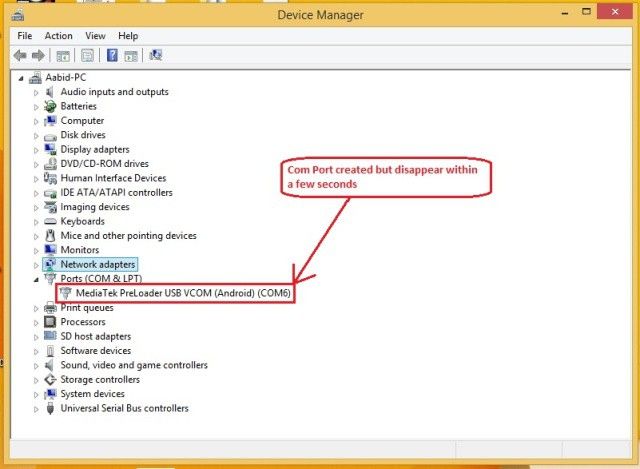Maximize the Device Manager window
Viewport: 640px width, 469px height.
586,12
